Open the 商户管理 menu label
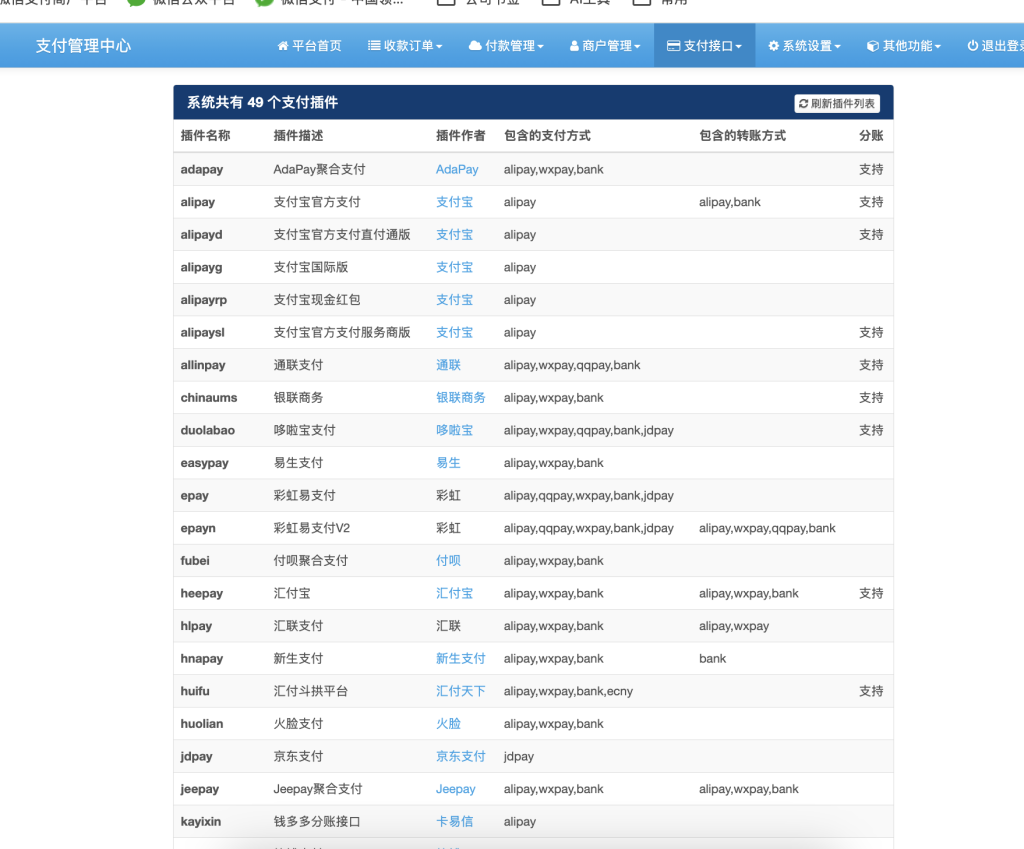Viewport: 1024px width, 849px height. click(x=607, y=46)
